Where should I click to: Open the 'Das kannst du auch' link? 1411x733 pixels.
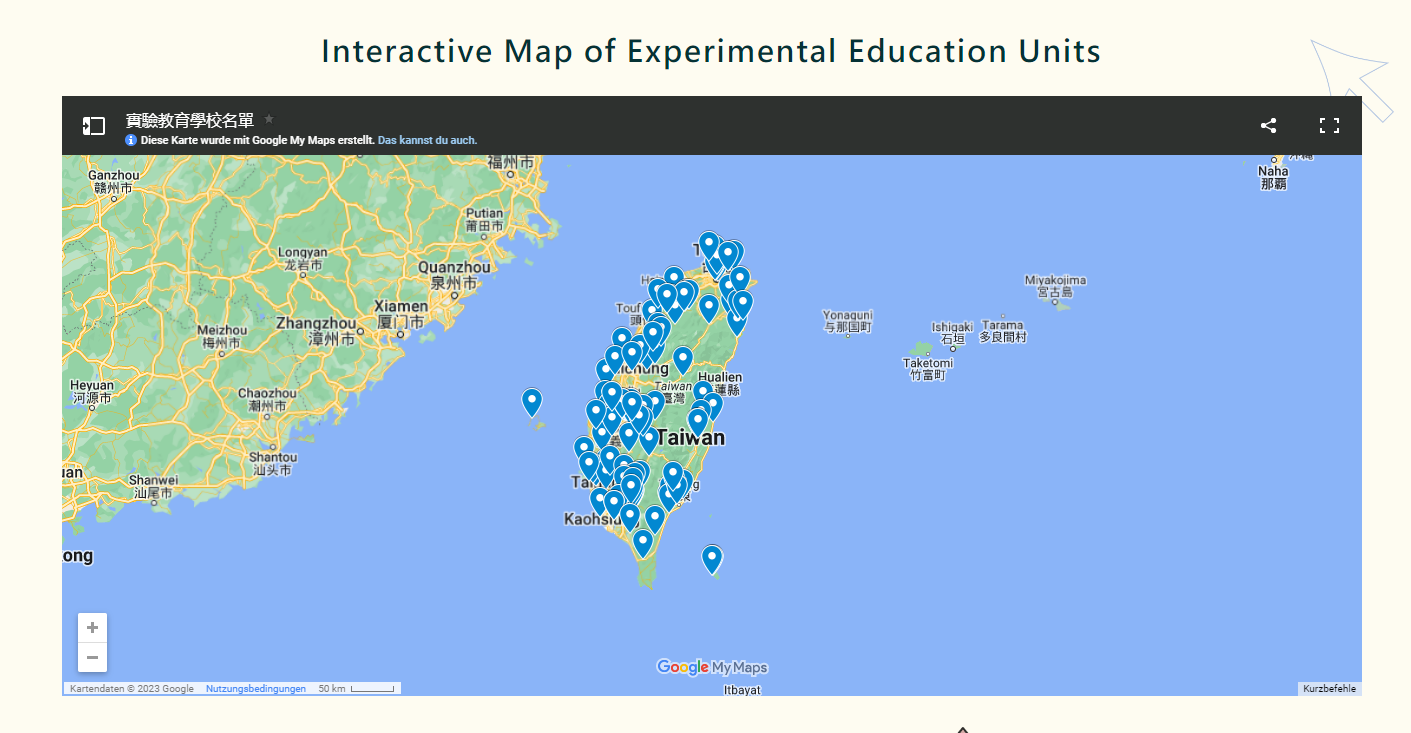427,140
